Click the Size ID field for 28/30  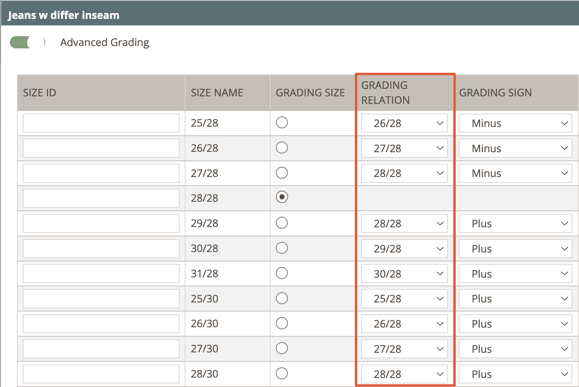tap(101, 374)
